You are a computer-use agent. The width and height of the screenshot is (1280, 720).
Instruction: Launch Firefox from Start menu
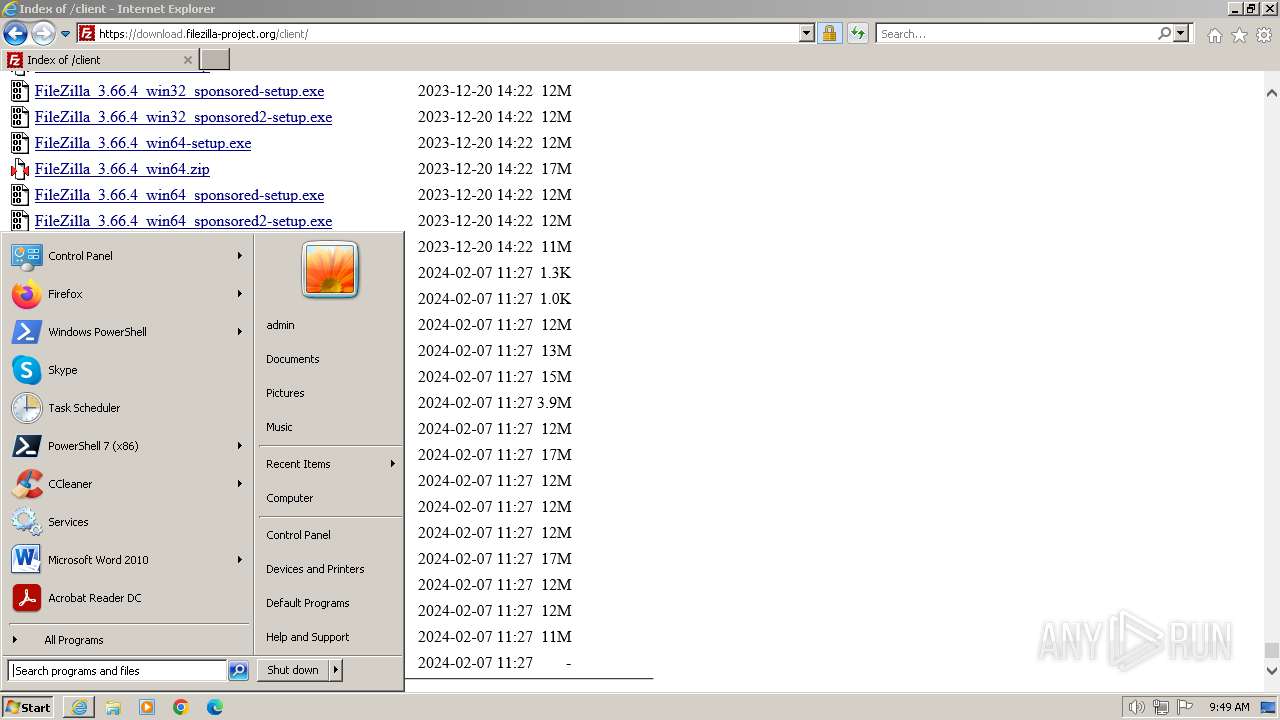(127, 294)
